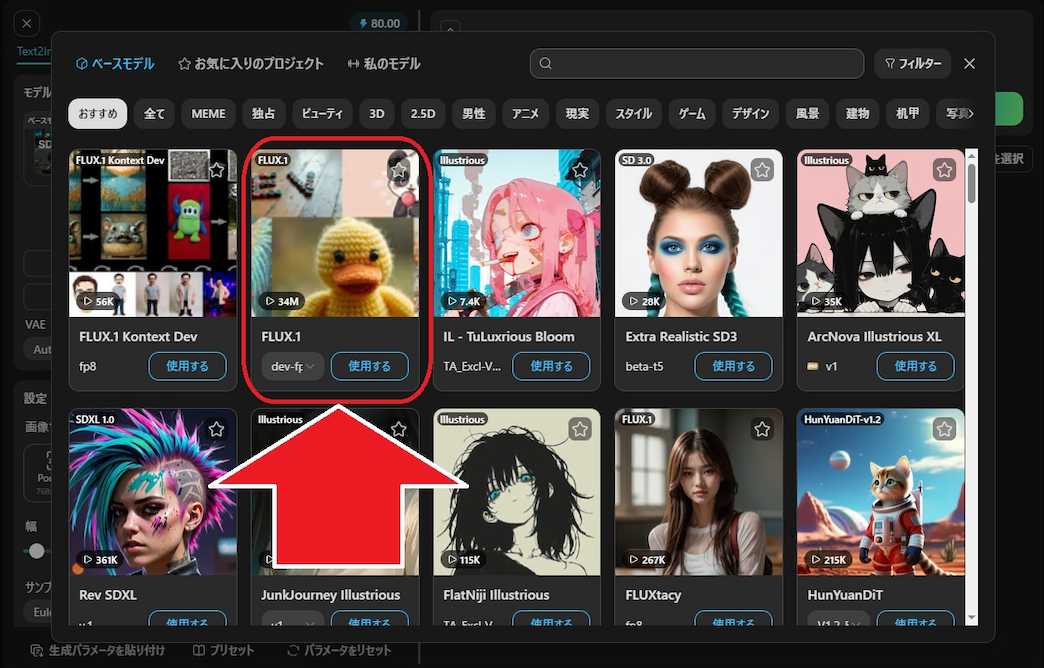Select the ゲーム category chip
Image resolution: width=1044 pixels, height=668 pixels.
tap(692, 113)
